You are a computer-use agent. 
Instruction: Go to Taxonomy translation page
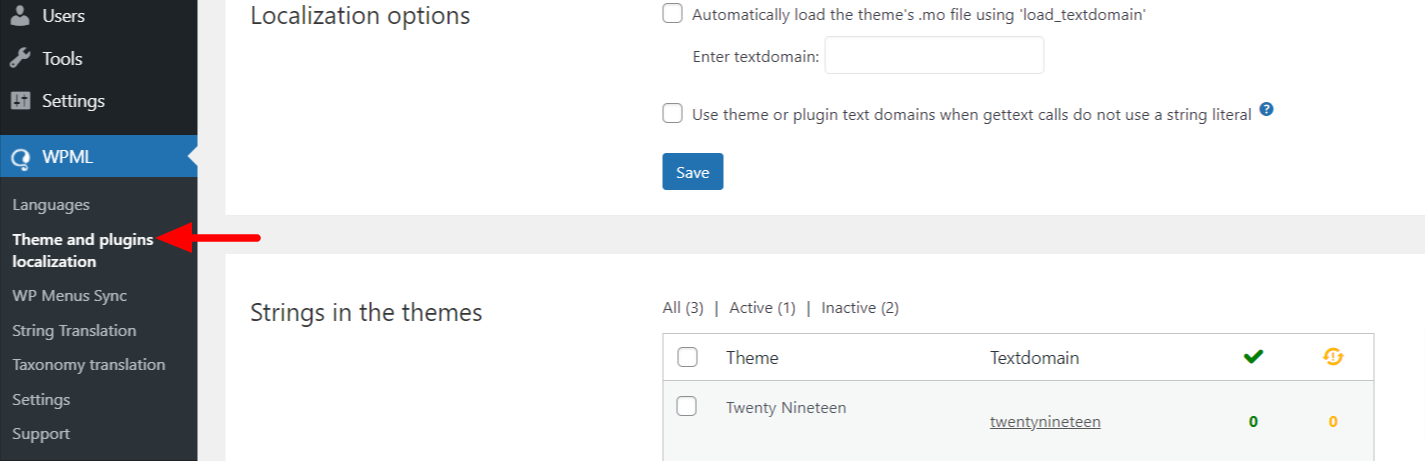point(88,365)
